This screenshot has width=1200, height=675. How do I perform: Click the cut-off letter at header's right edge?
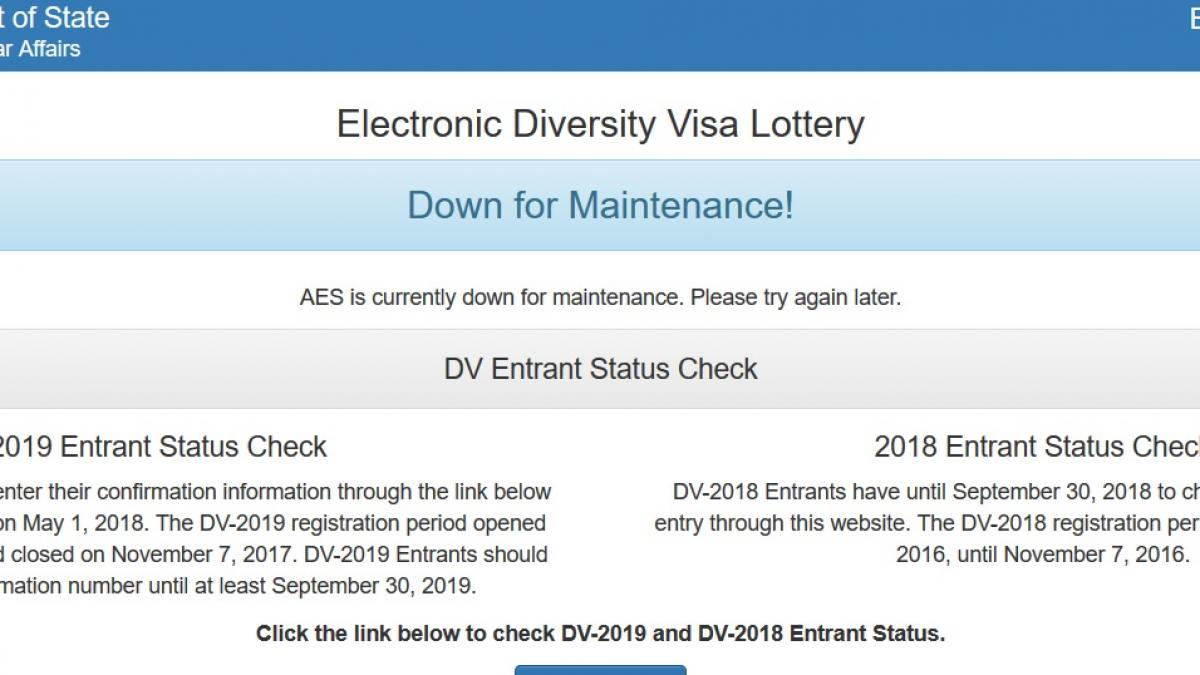[x=1193, y=19]
